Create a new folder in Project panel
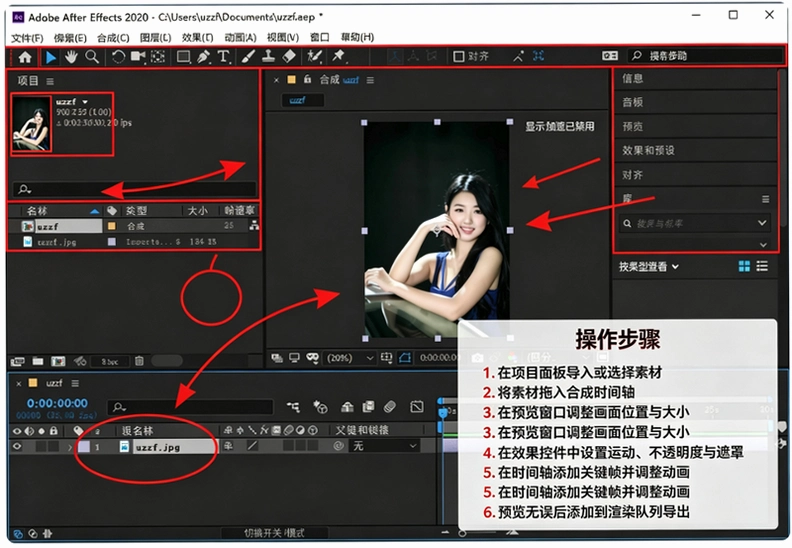The height and width of the screenshot is (548, 792). tap(38, 361)
